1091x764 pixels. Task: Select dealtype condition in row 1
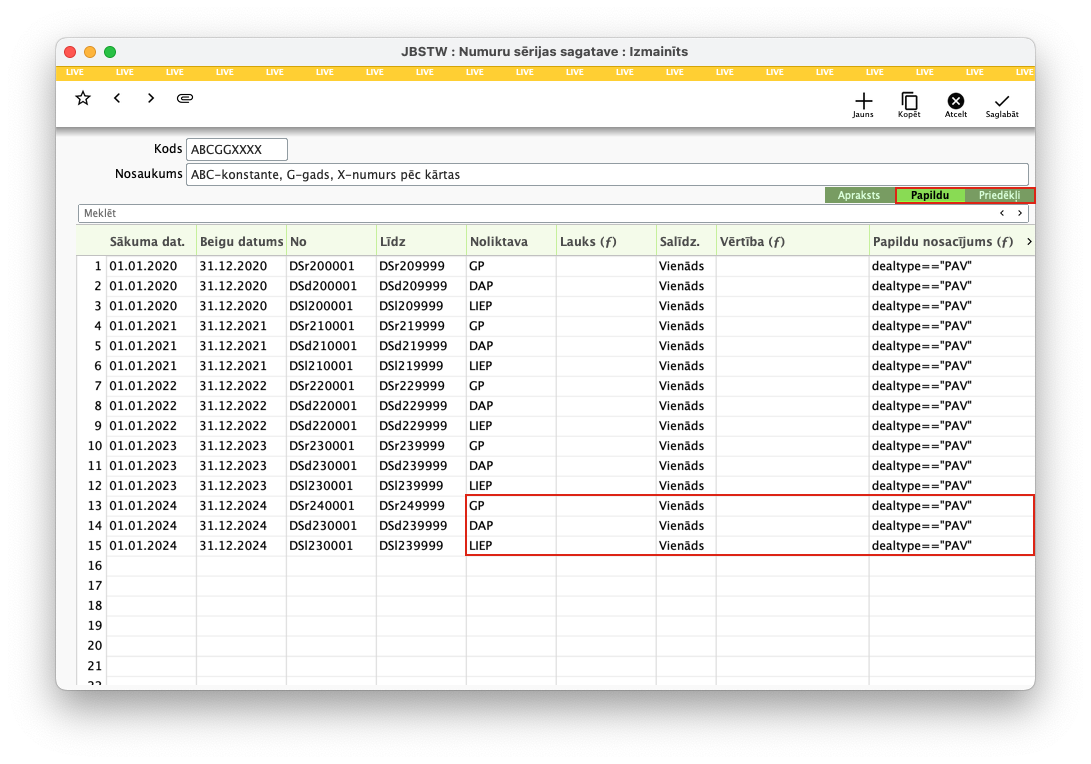click(x=952, y=266)
